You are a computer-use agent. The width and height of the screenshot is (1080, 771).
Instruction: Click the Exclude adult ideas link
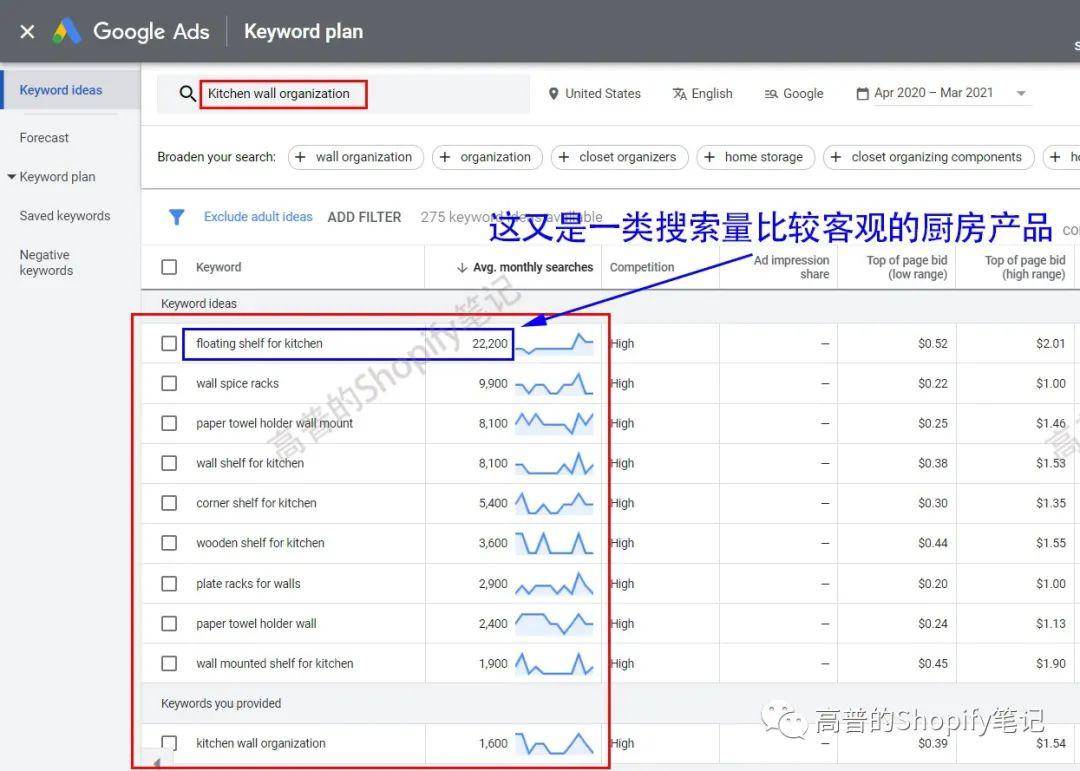pyautogui.click(x=258, y=217)
